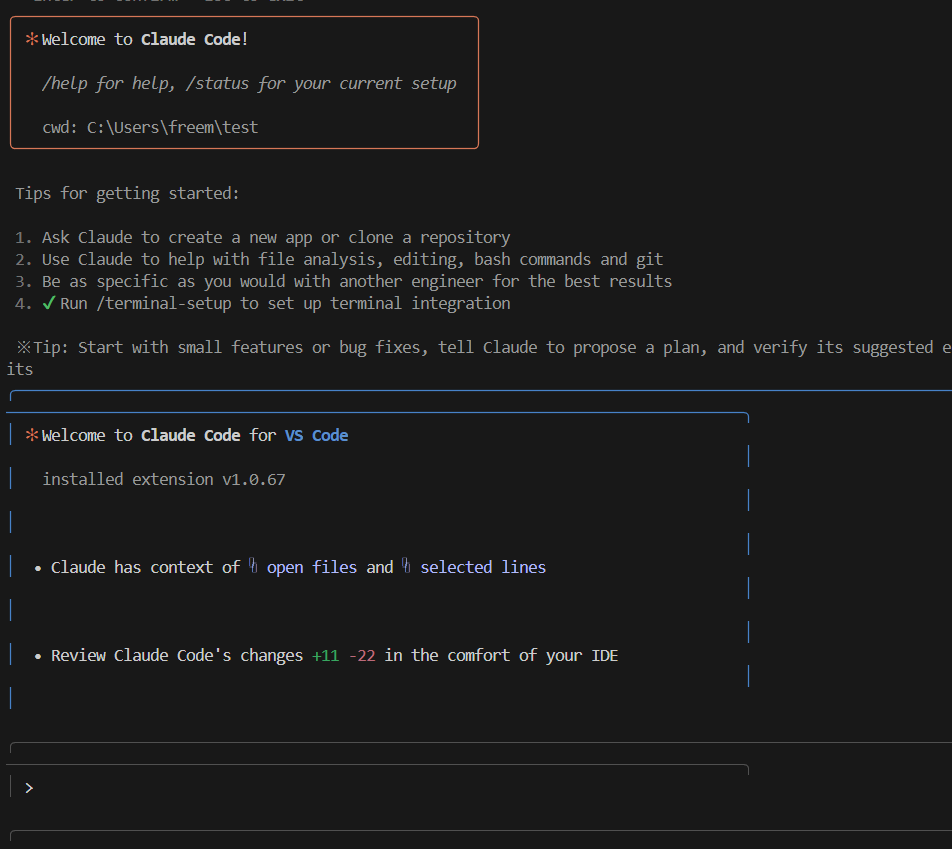The image size is (952, 849).
Task: Click the orange asterisk beside "Welcome to Claude Code!"
Action: [x=32, y=39]
